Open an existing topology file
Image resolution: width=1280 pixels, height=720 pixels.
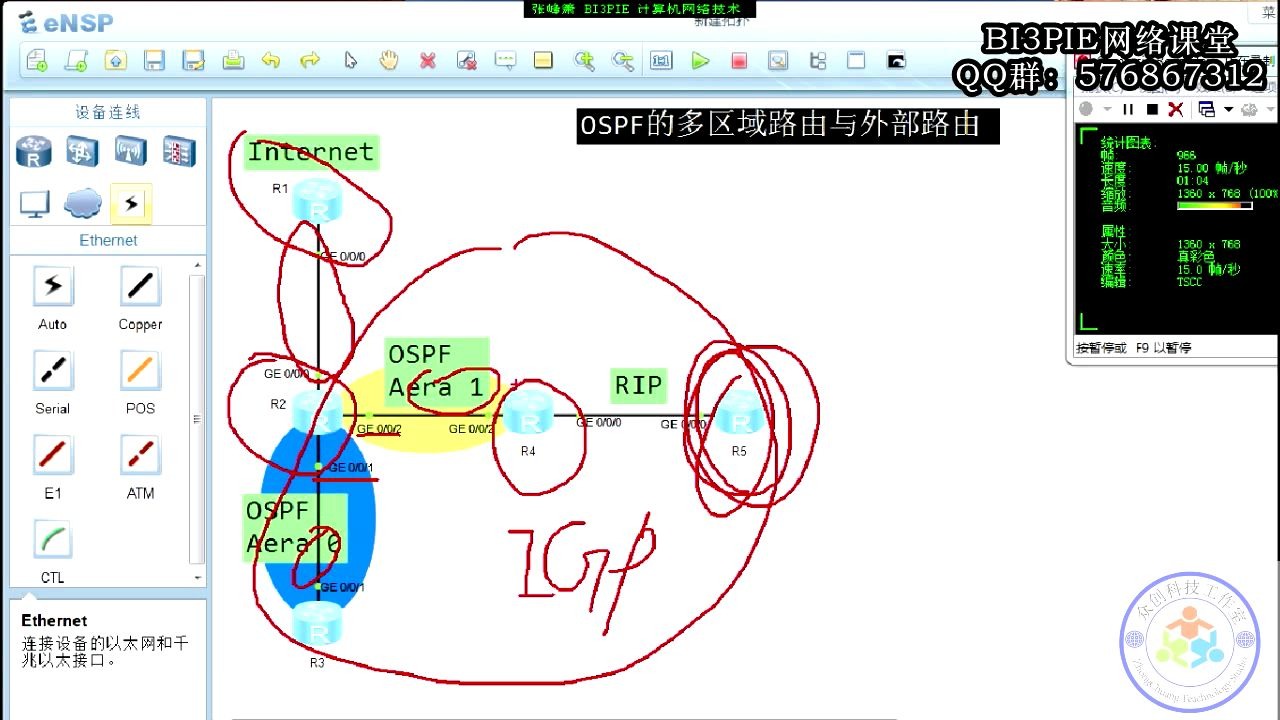pos(115,61)
